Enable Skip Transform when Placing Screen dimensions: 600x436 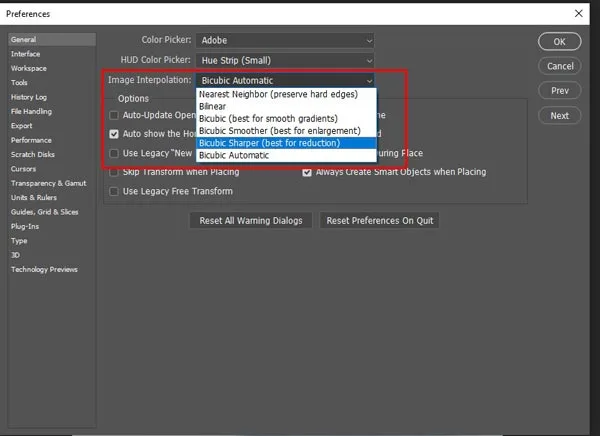[x=115, y=172]
